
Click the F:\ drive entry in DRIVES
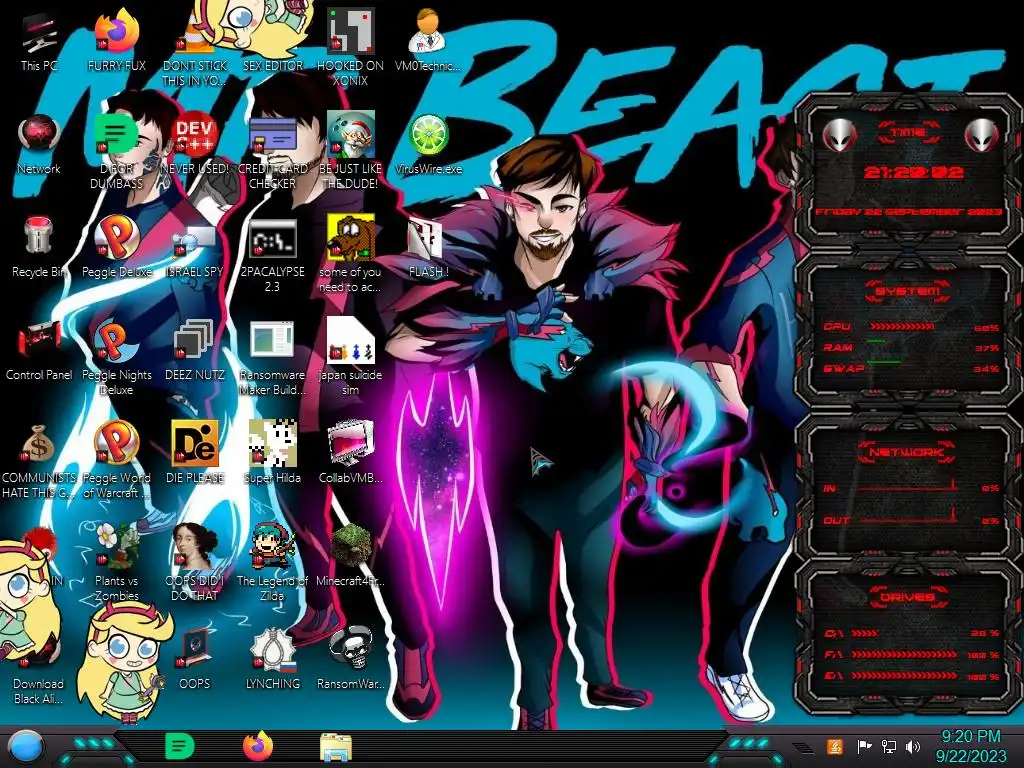[912, 654]
